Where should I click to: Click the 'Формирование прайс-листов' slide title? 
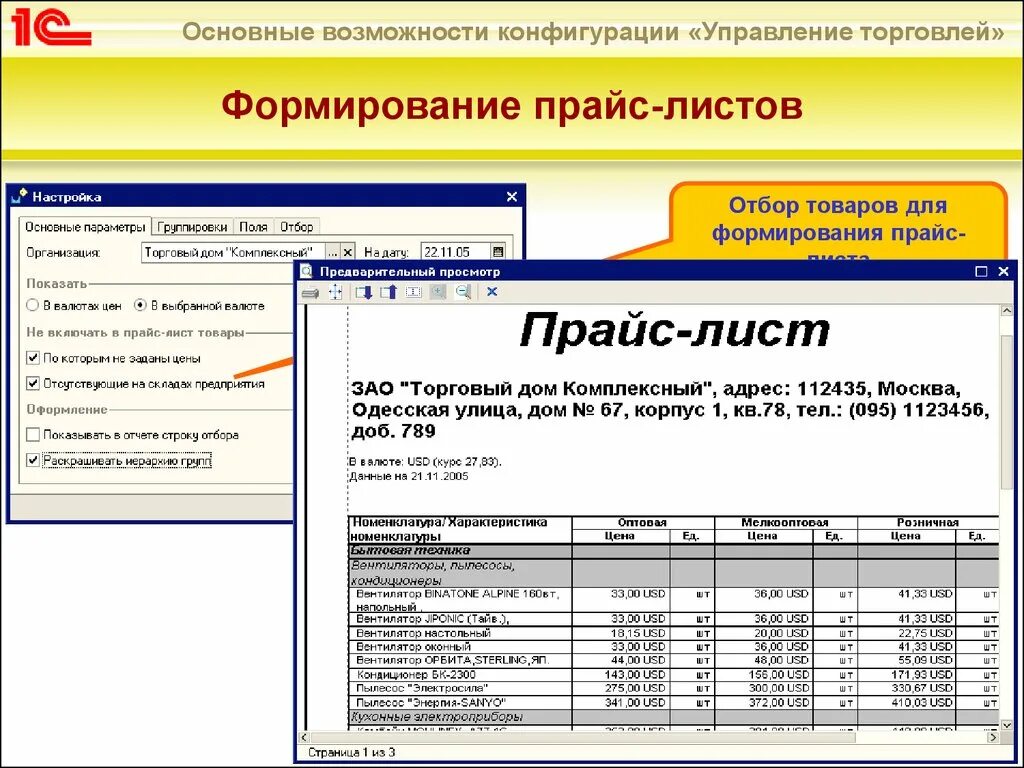512,105
